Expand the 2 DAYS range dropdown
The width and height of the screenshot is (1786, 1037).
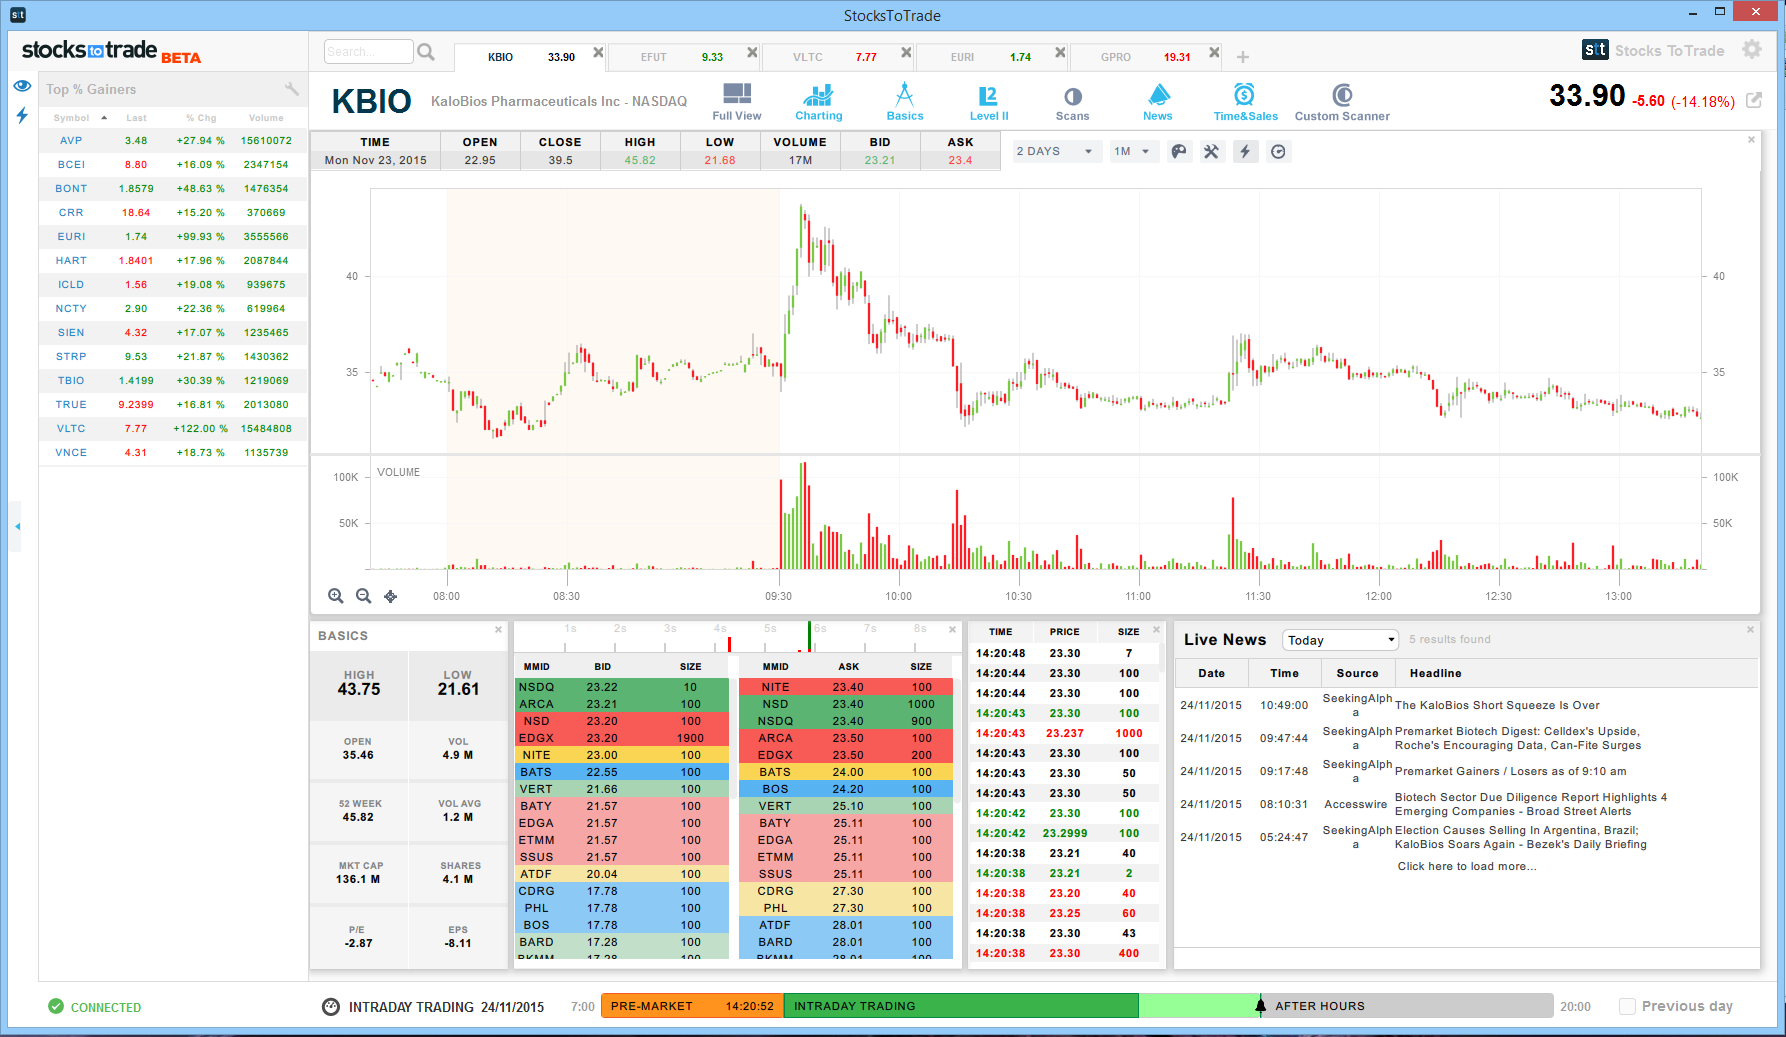(1056, 151)
